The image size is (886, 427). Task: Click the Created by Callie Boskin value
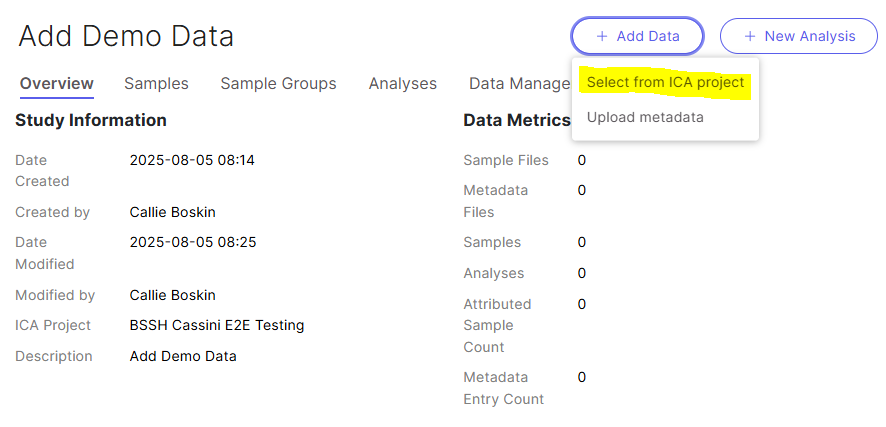tap(172, 212)
